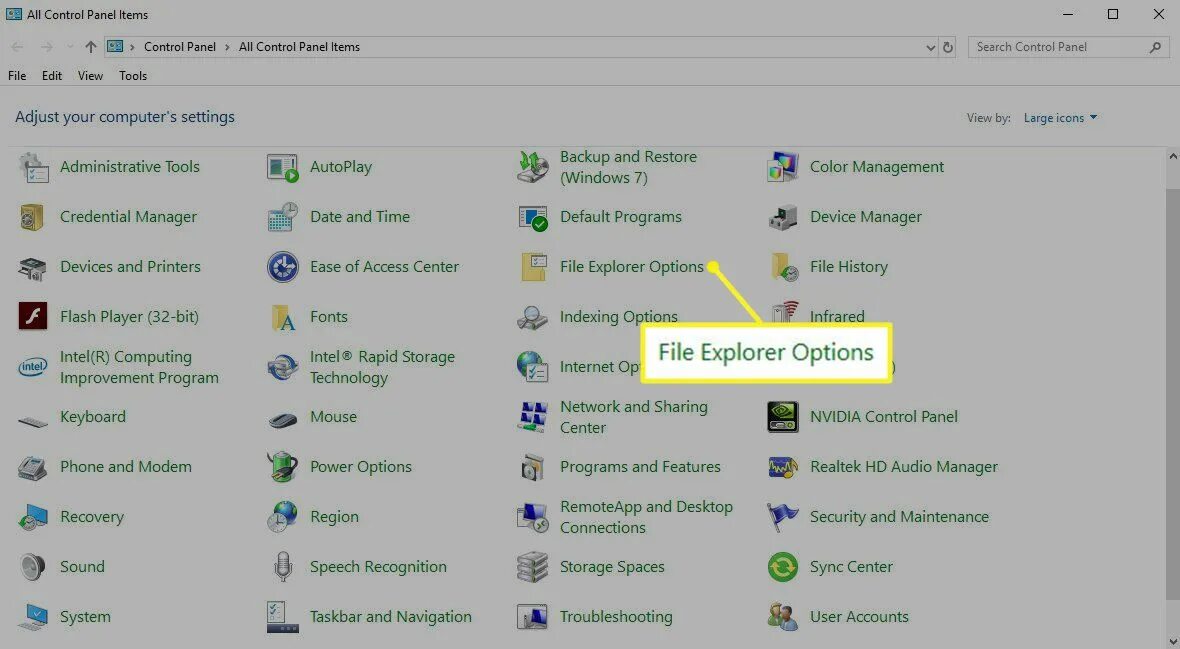Screen dimensions: 1180x649
Task: Open the Recovery icon
Action: pos(33,517)
